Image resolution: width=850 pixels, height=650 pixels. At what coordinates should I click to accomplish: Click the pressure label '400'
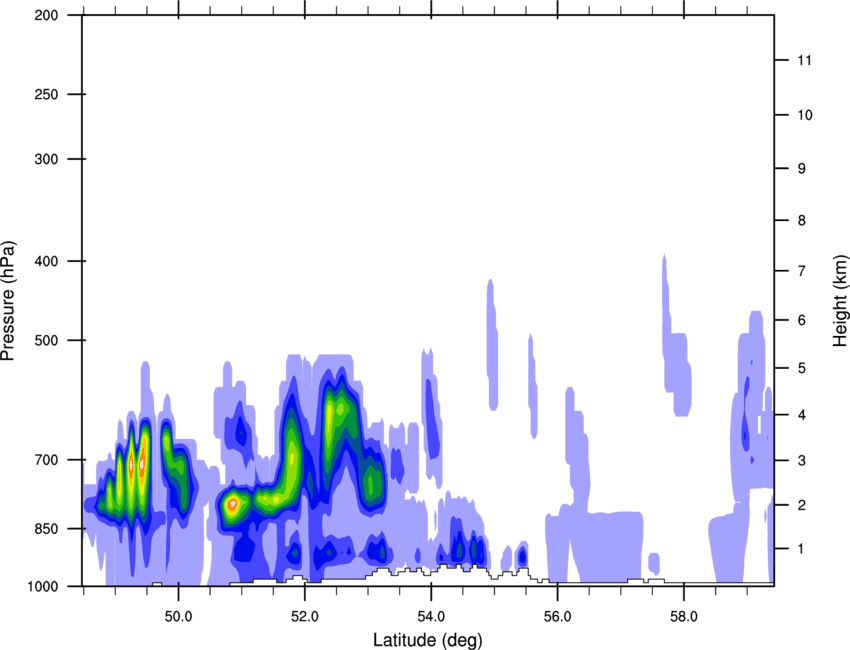[46, 261]
